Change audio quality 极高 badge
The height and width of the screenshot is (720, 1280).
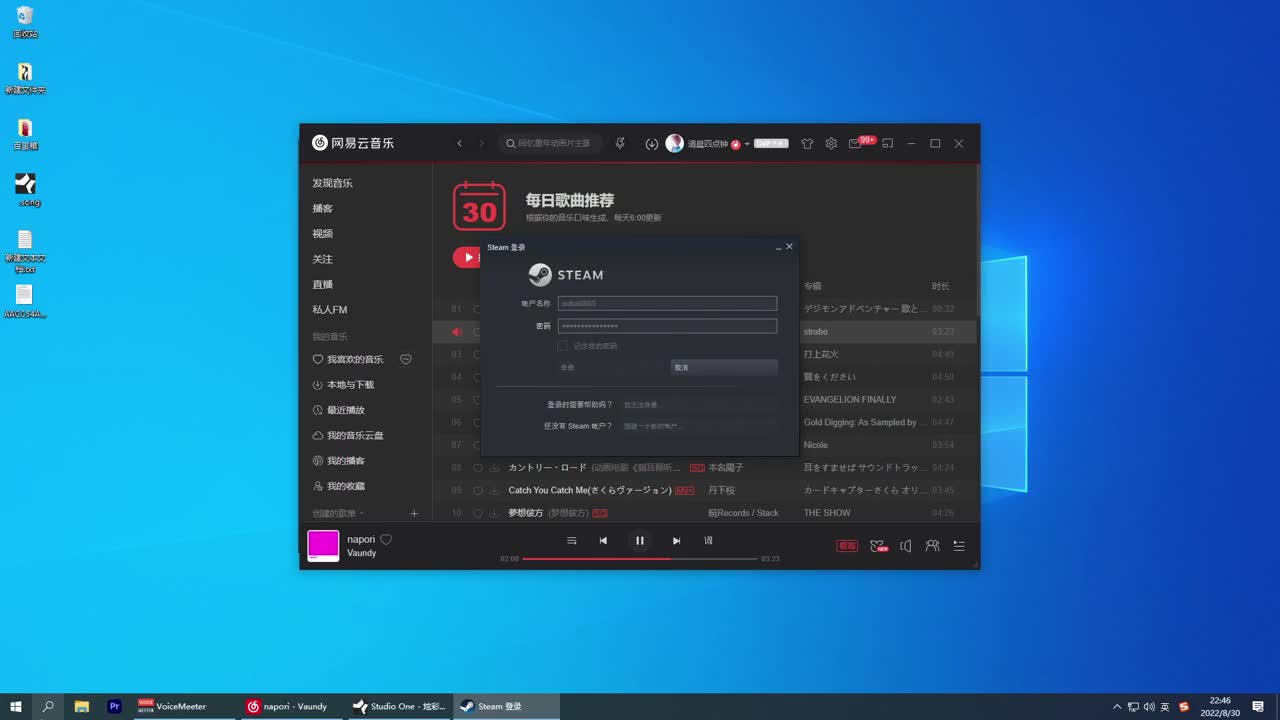pyautogui.click(x=847, y=546)
